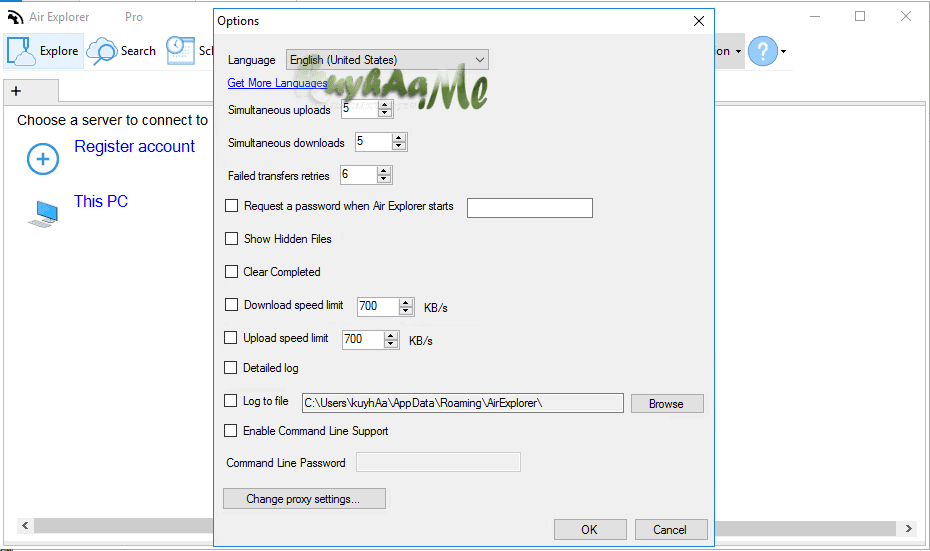Close the Options dialog with X

pyautogui.click(x=699, y=21)
